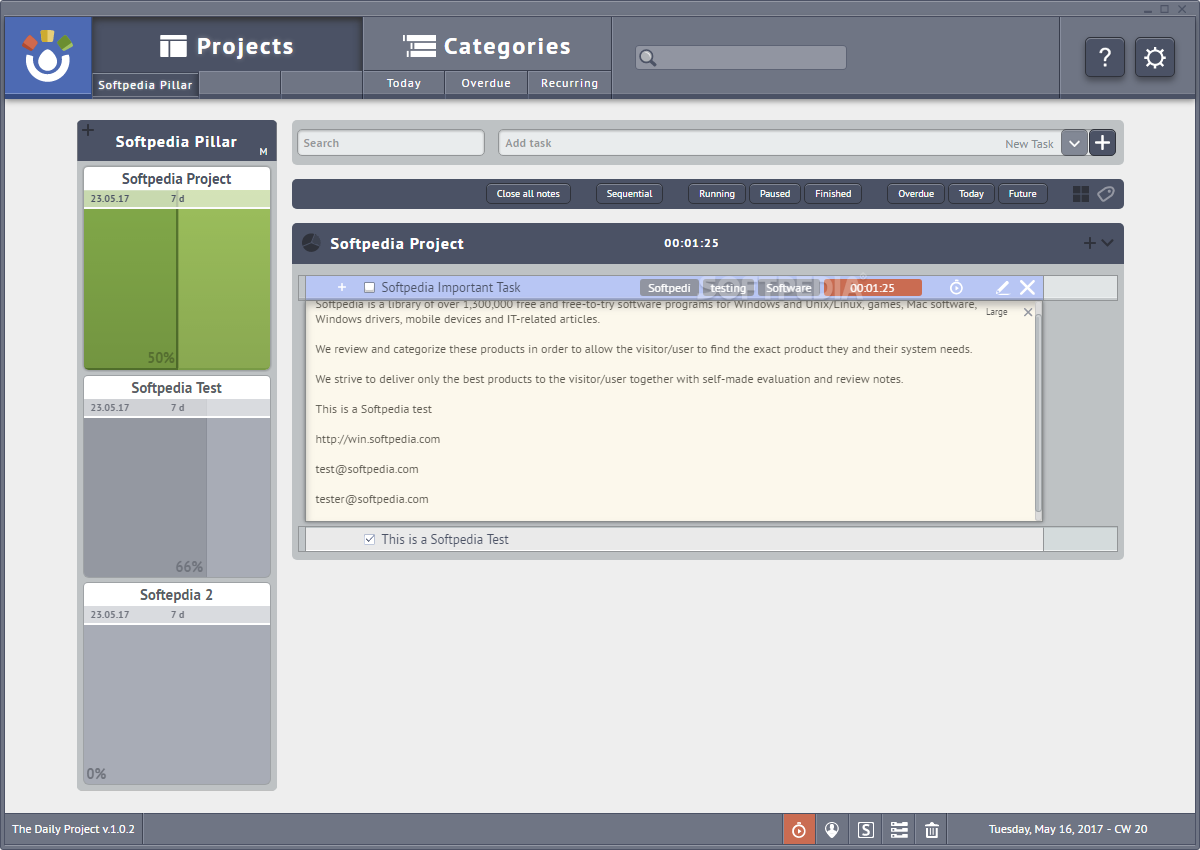Click the Software tag on task row
Viewport: 1200px width, 850px height.
coord(789,288)
